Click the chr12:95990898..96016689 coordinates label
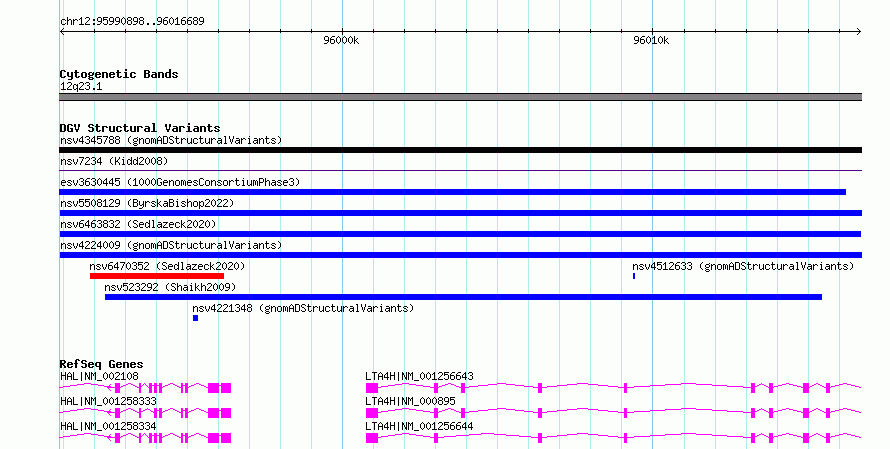The image size is (890, 449). click(132, 21)
